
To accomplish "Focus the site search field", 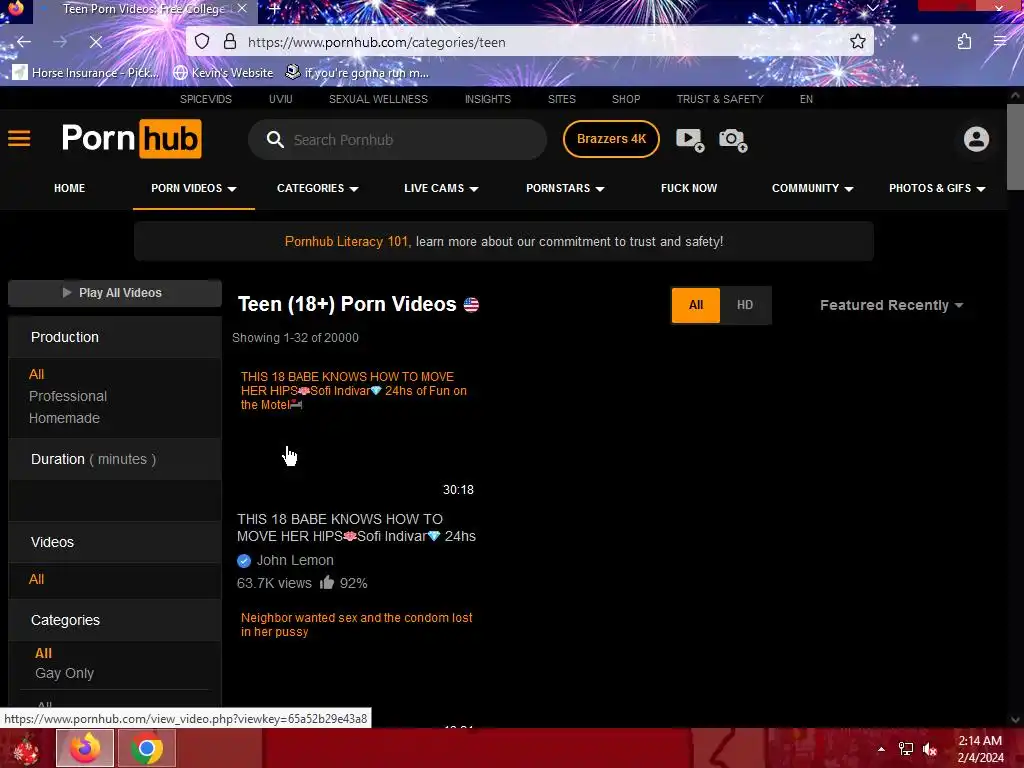I will tap(398, 140).
